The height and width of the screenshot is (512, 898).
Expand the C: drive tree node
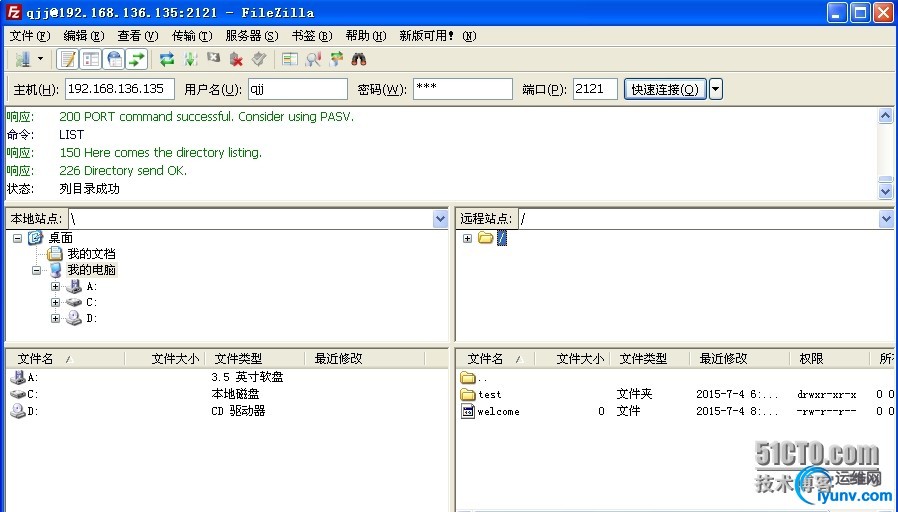56,302
